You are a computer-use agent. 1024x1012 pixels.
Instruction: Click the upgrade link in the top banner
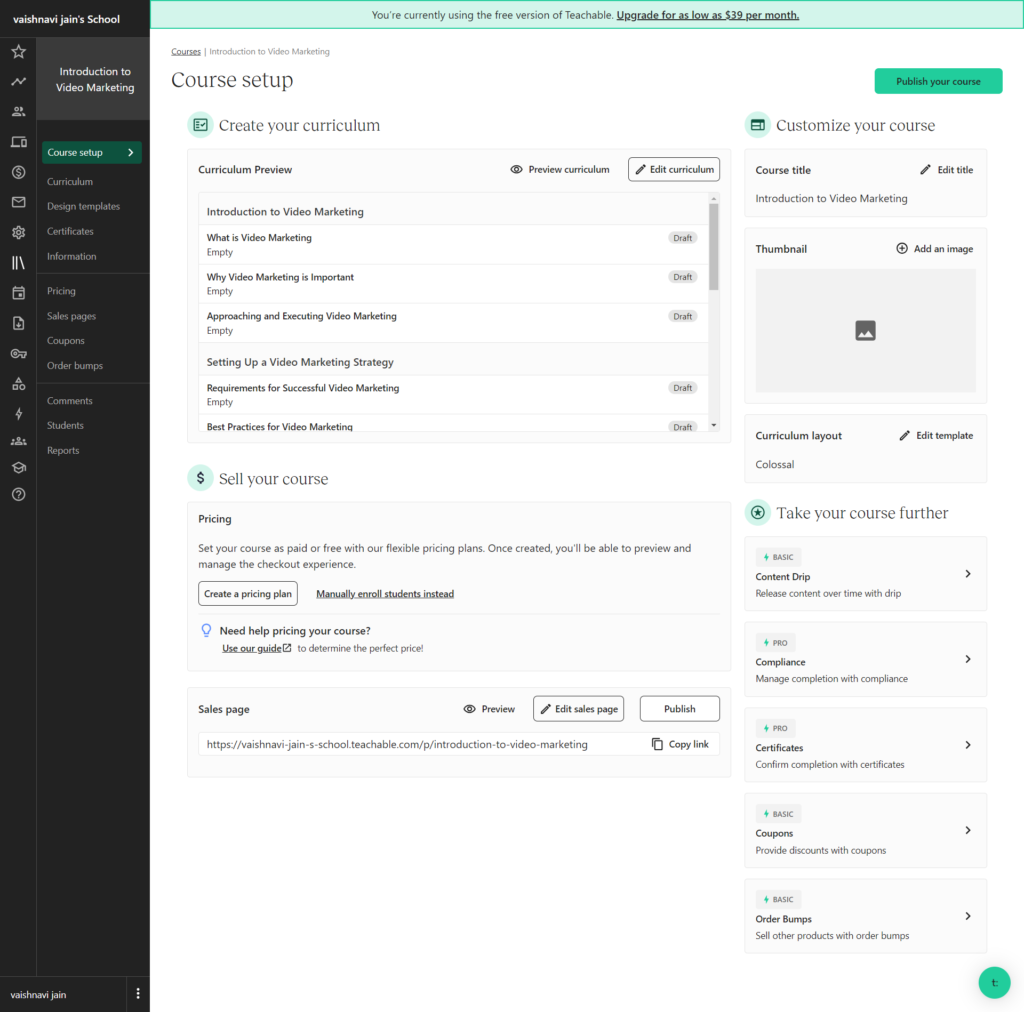[x=707, y=15]
